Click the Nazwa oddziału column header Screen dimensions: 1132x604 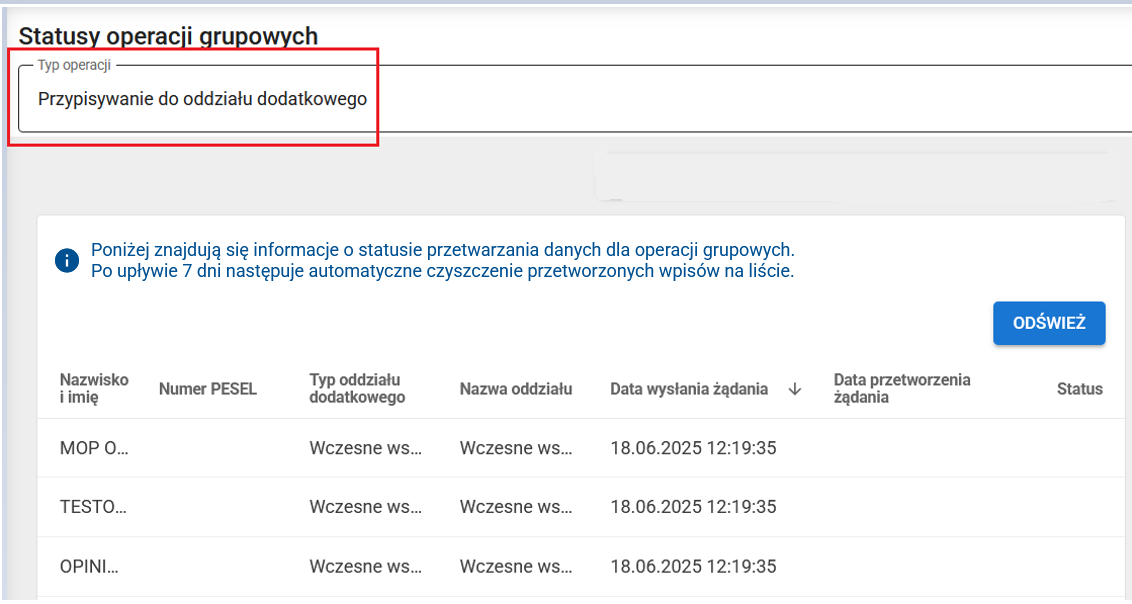click(x=517, y=389)
